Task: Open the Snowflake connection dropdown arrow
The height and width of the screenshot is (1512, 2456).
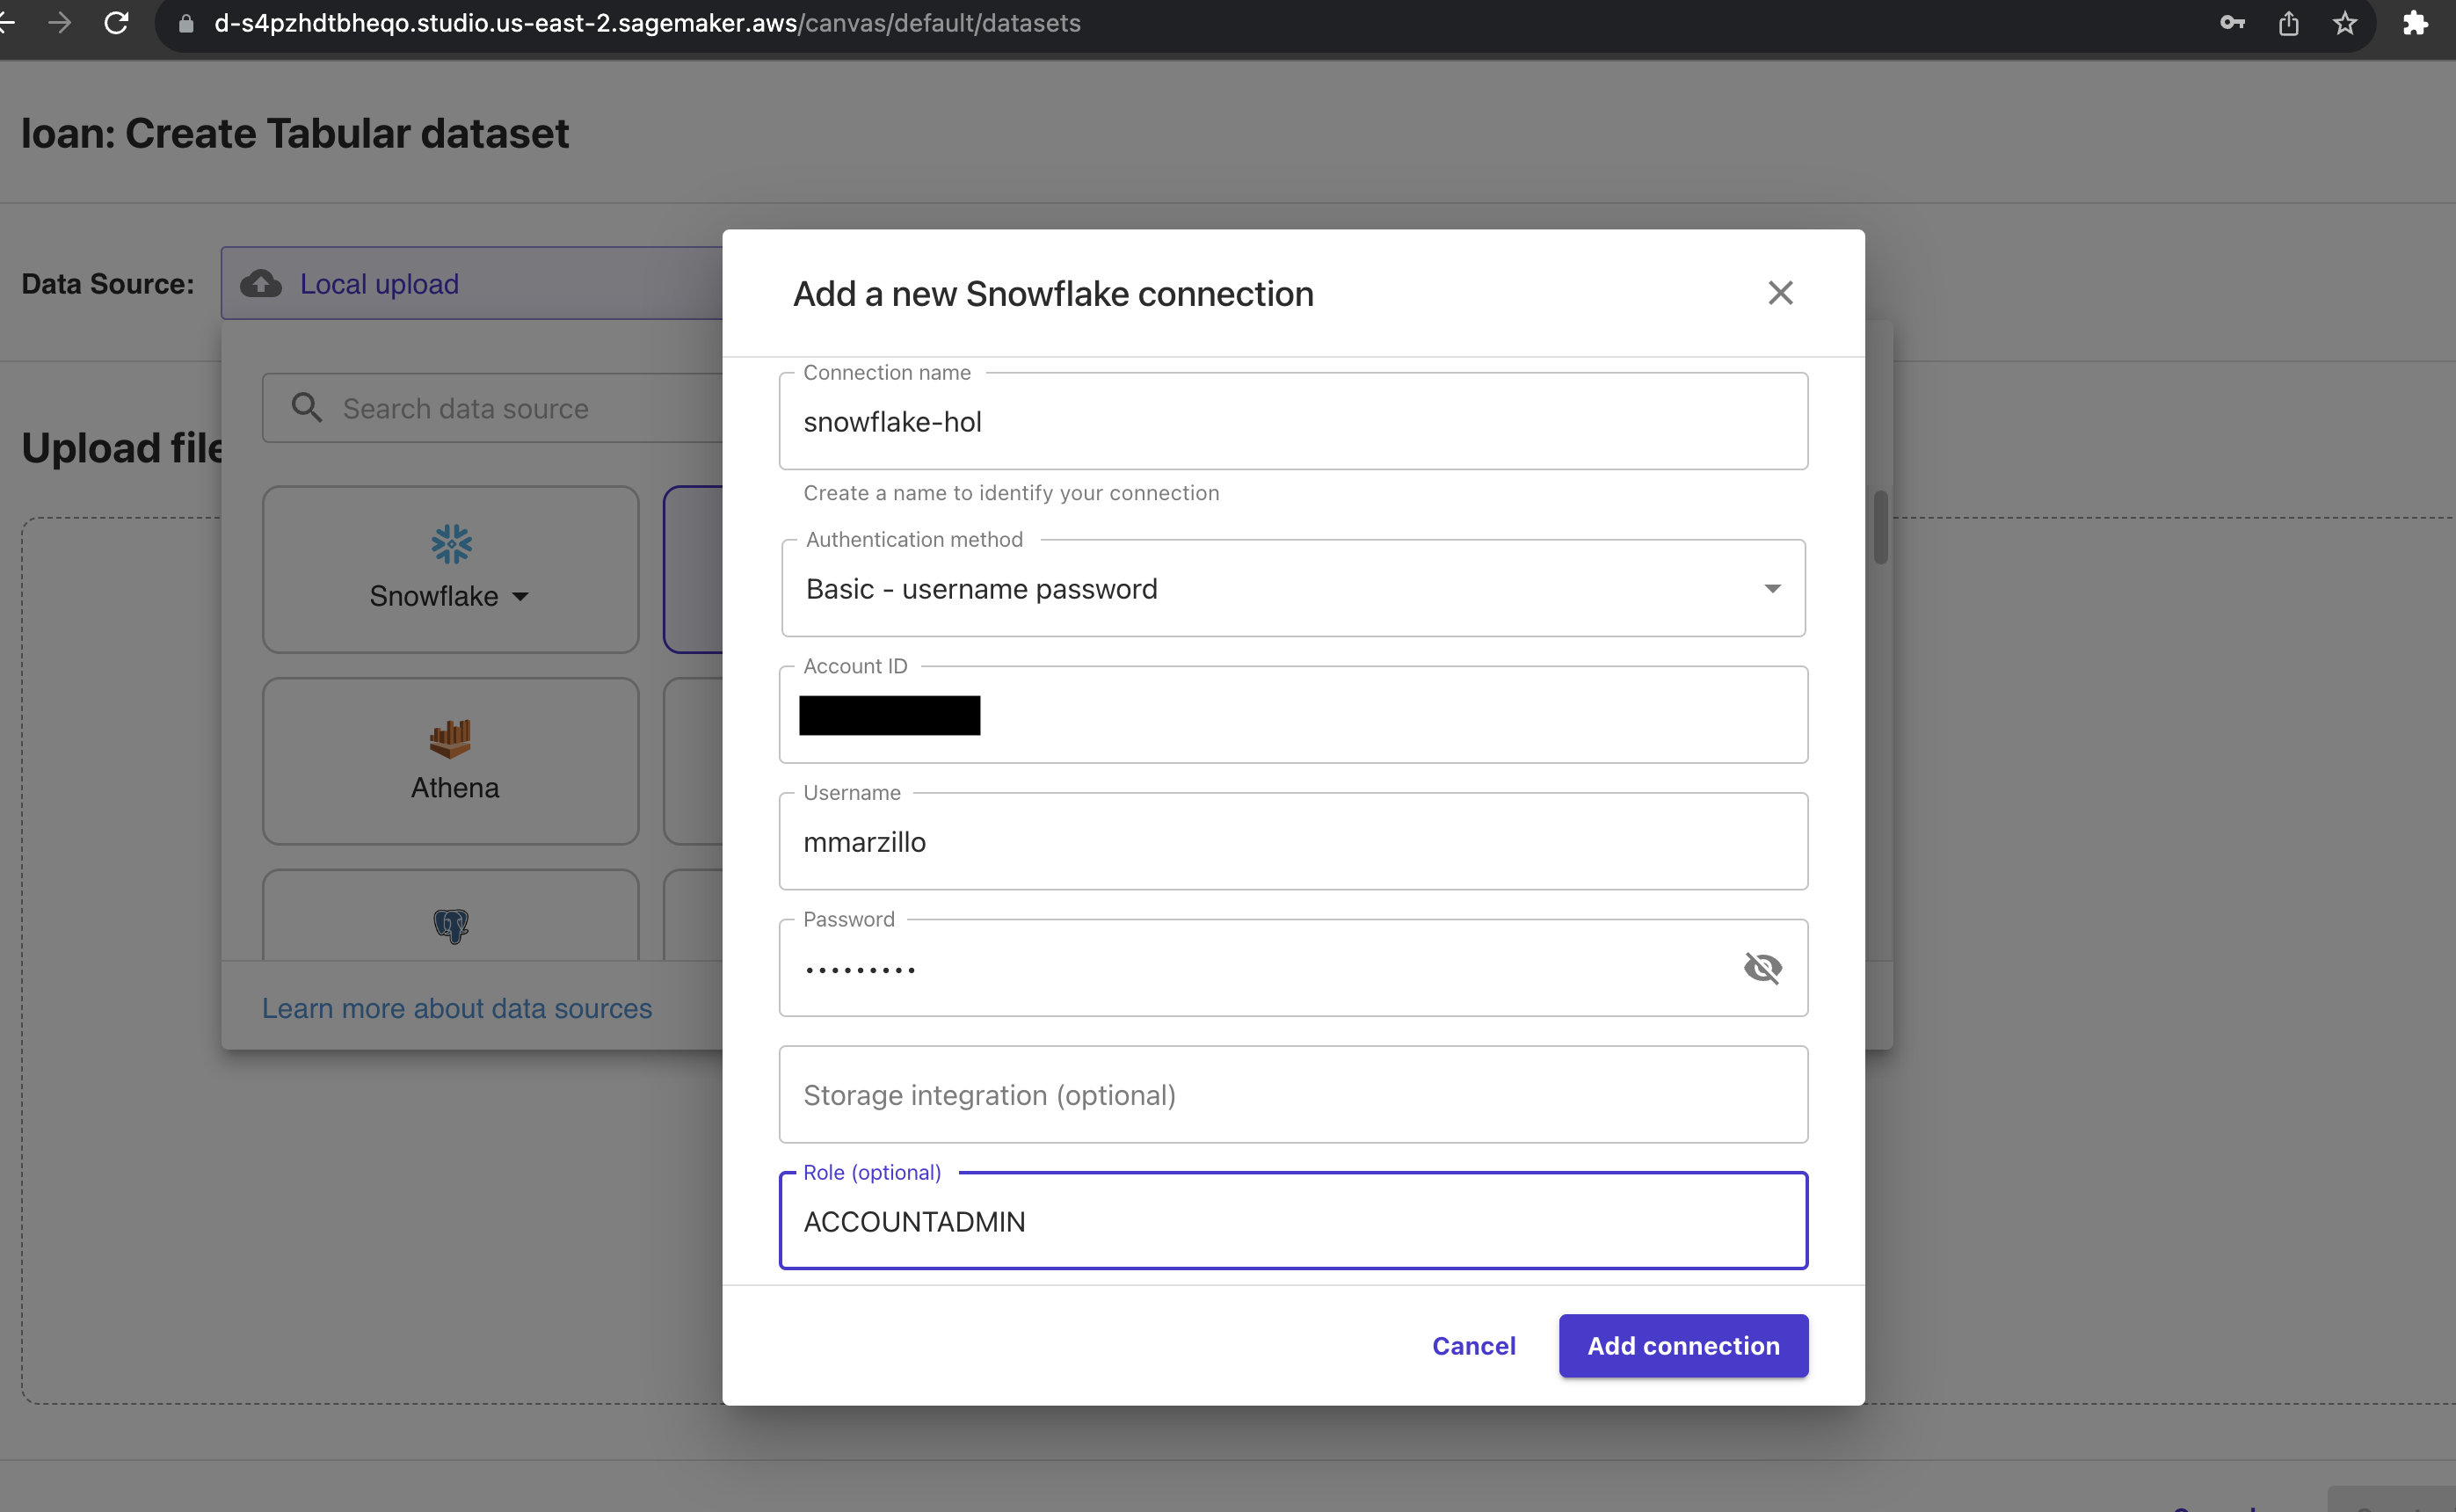Action: click(521, 597)
